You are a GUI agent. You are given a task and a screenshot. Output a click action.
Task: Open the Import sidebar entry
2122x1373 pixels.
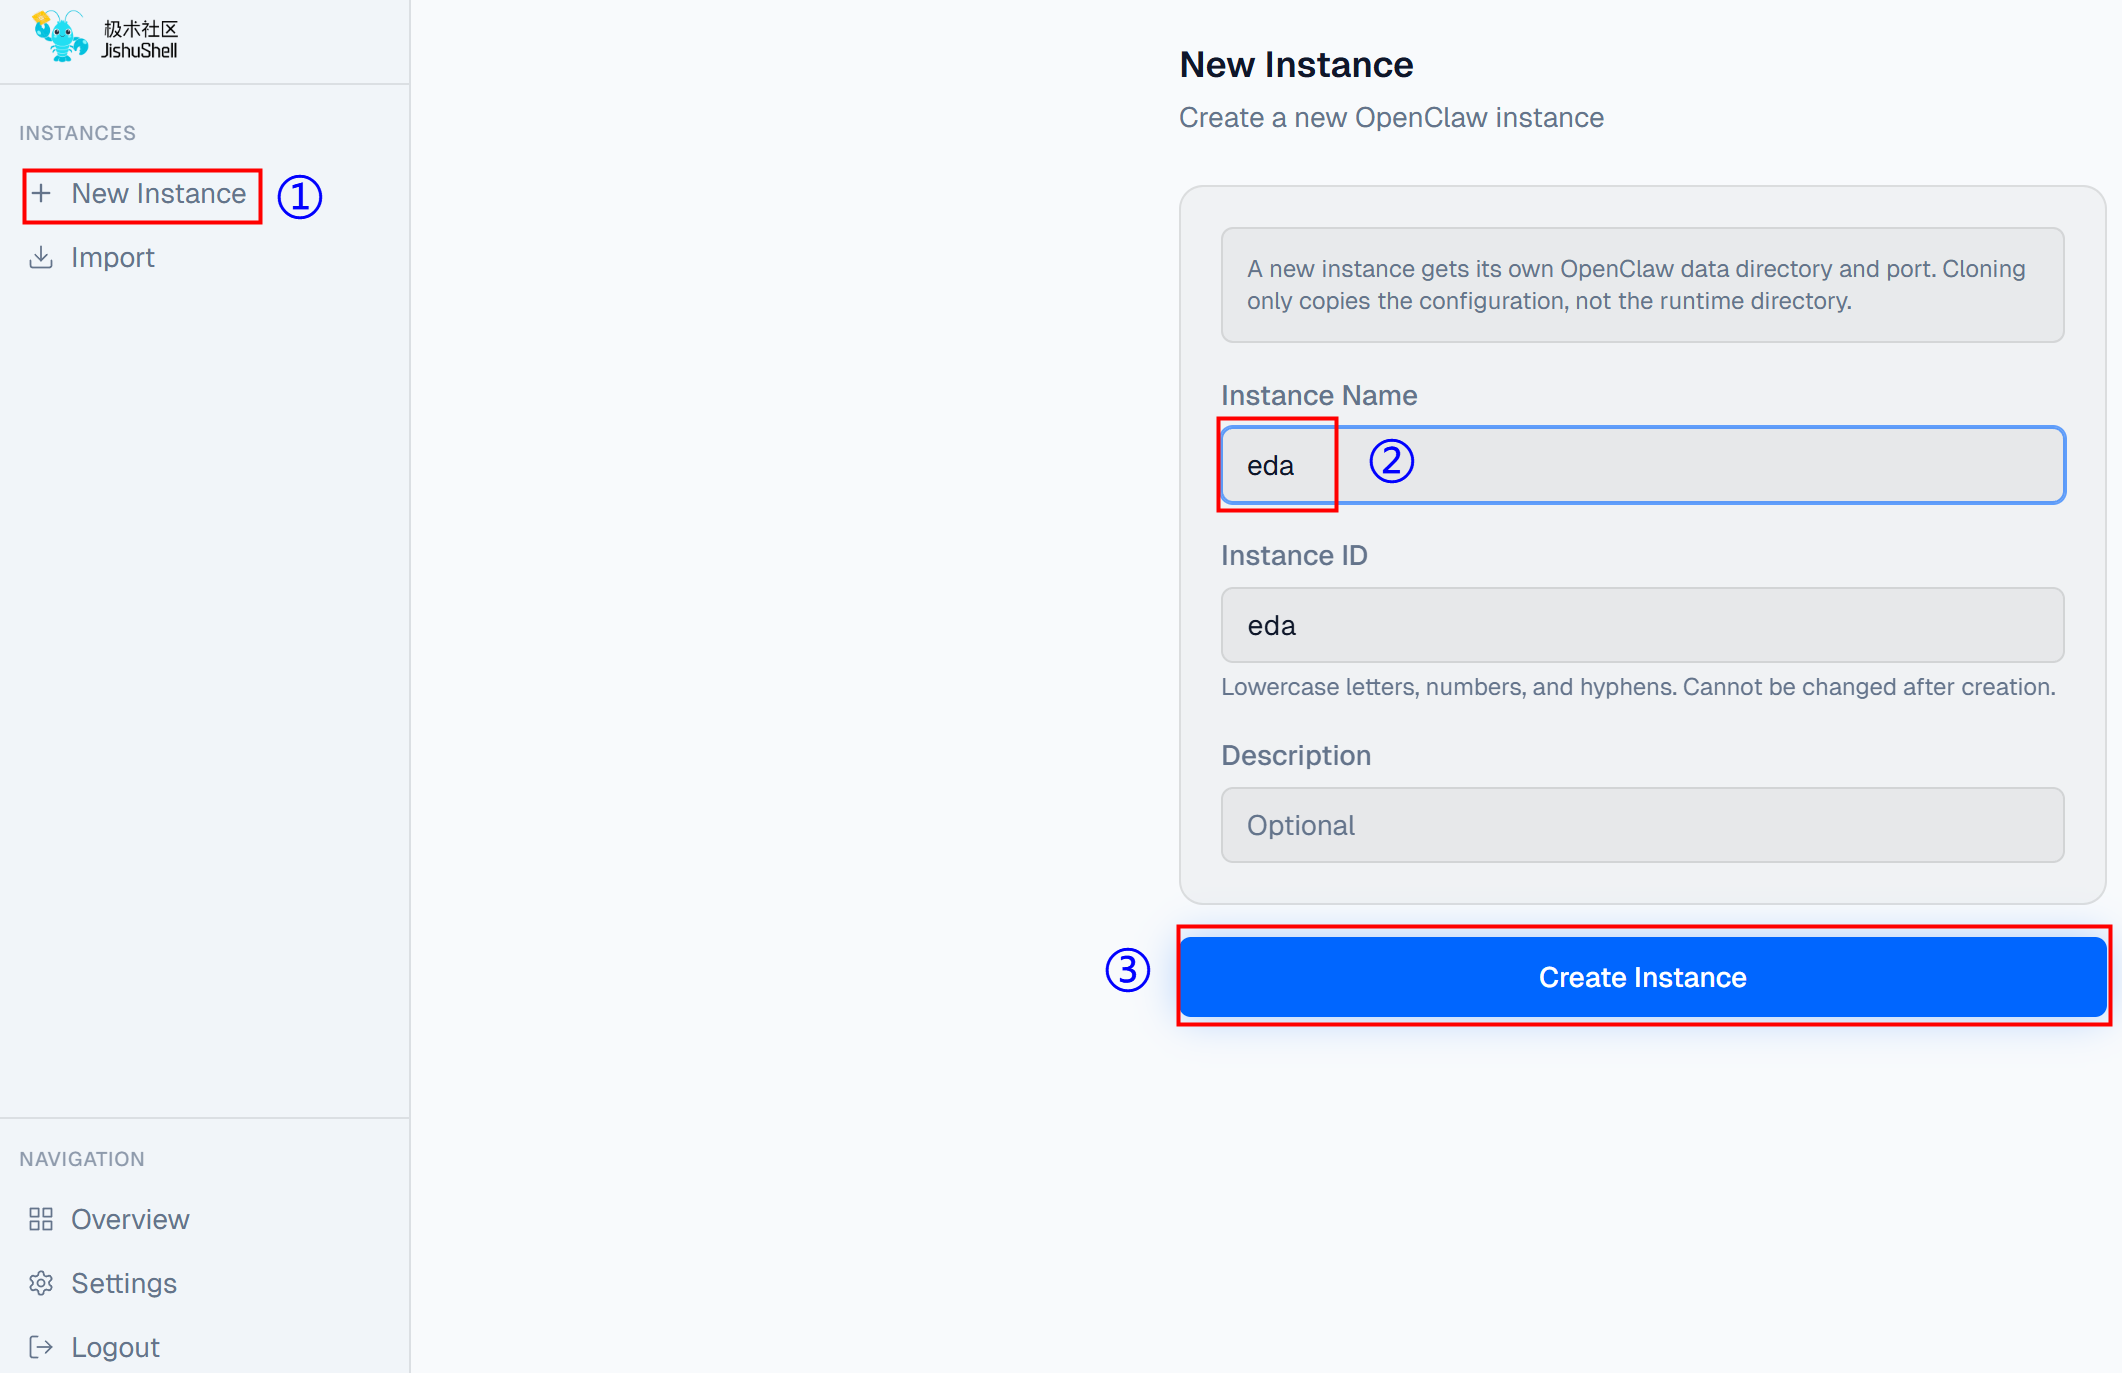[x=113, y=257]
